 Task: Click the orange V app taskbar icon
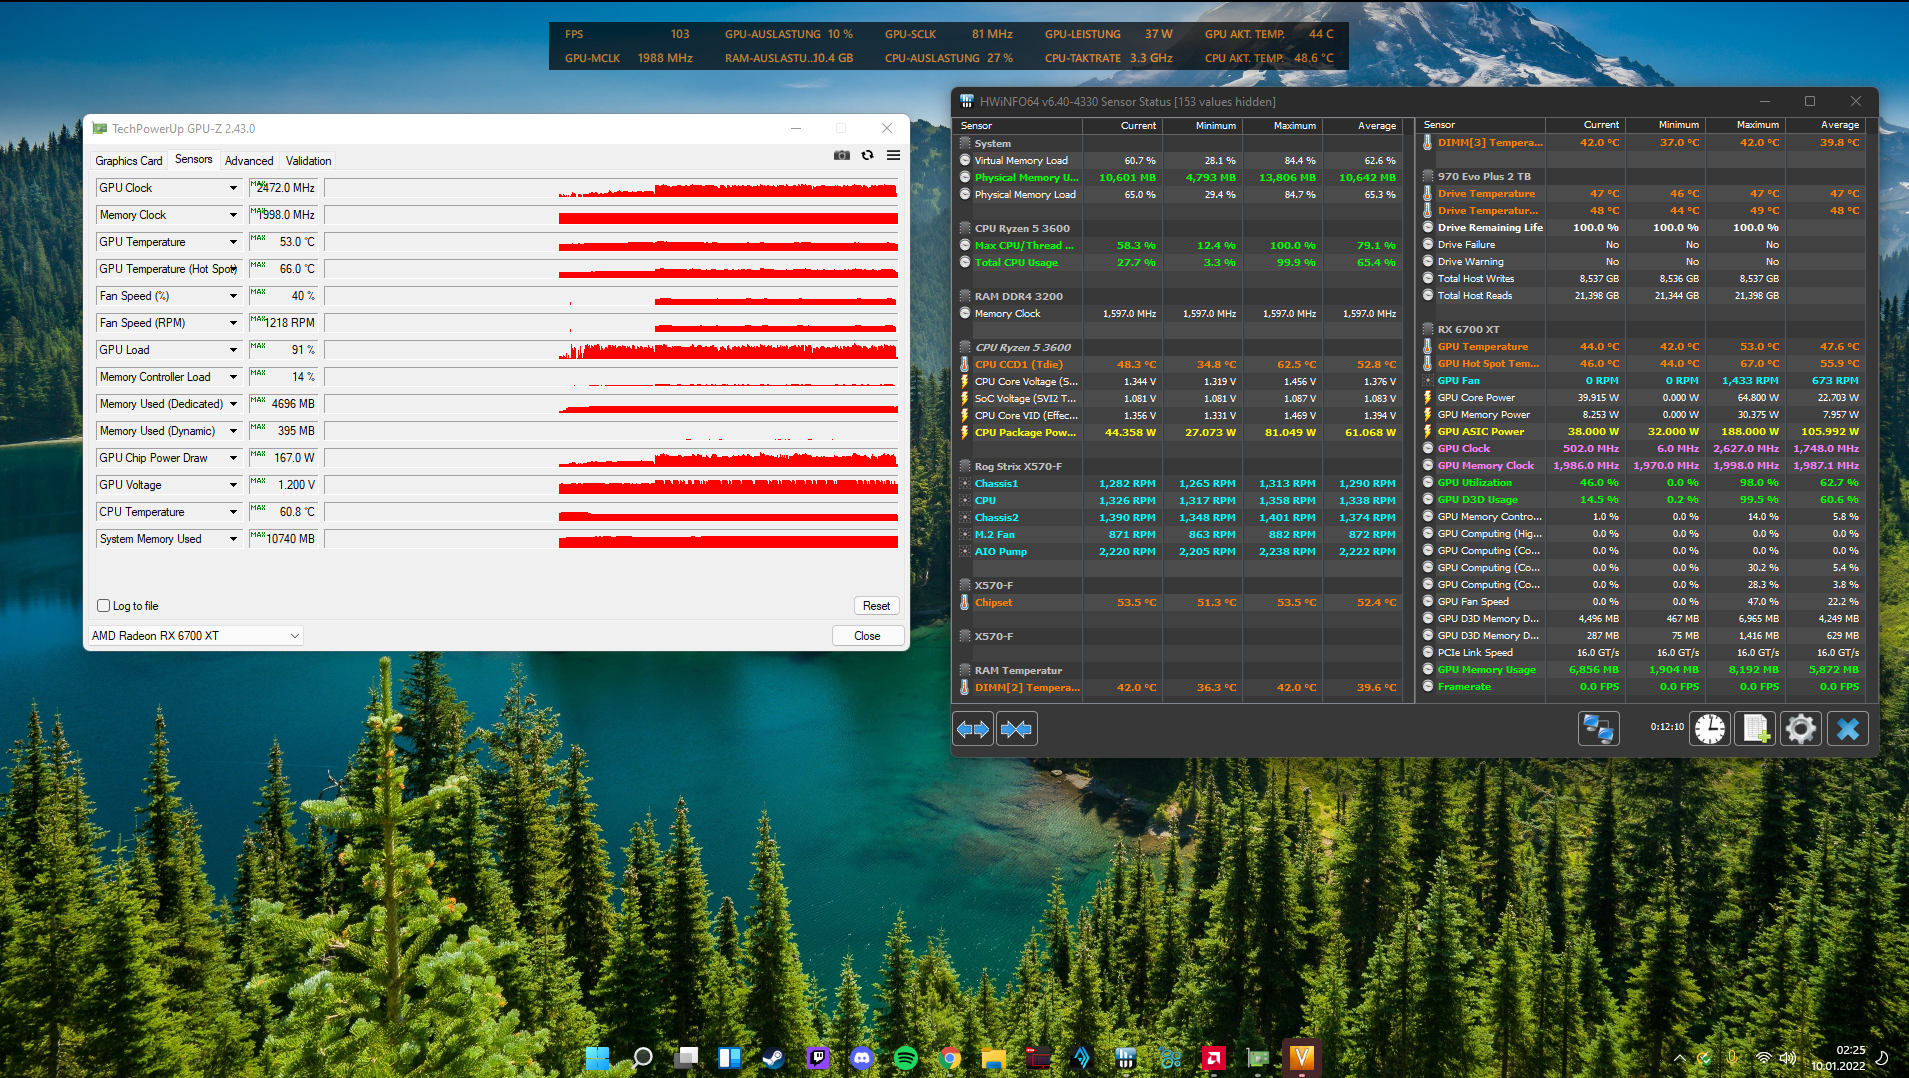[1302, 1057]
